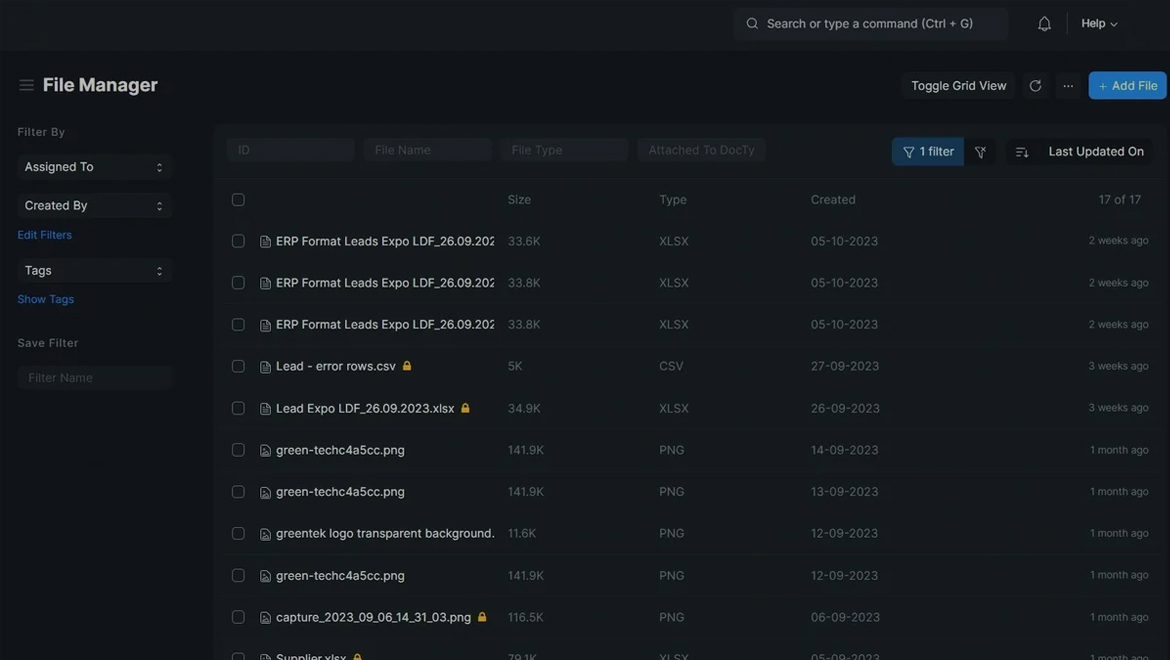Tick checkbox for Lead Expo LDF_26.09.2023.xlsx
Viewport: 1170px width, 660px height.
(238, 408)
